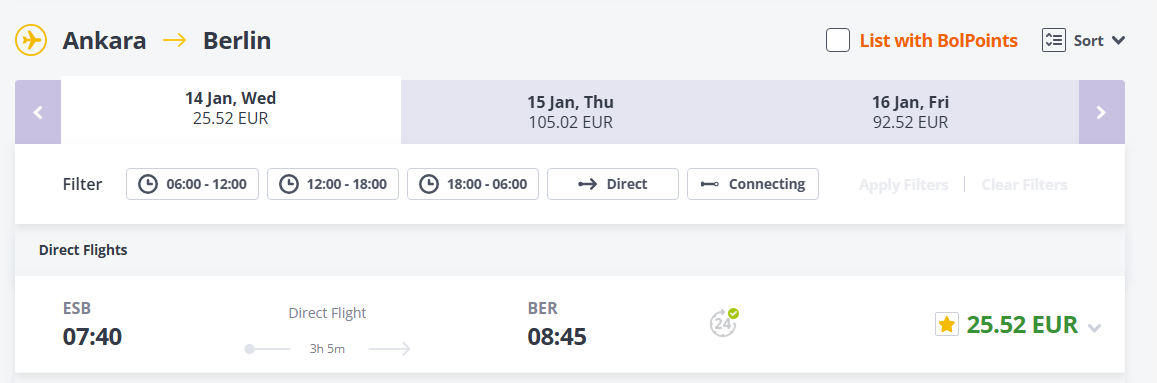This screenshot has height=383, width=1157.
Task: Click the sort list icon
Action: [1054, 40]
